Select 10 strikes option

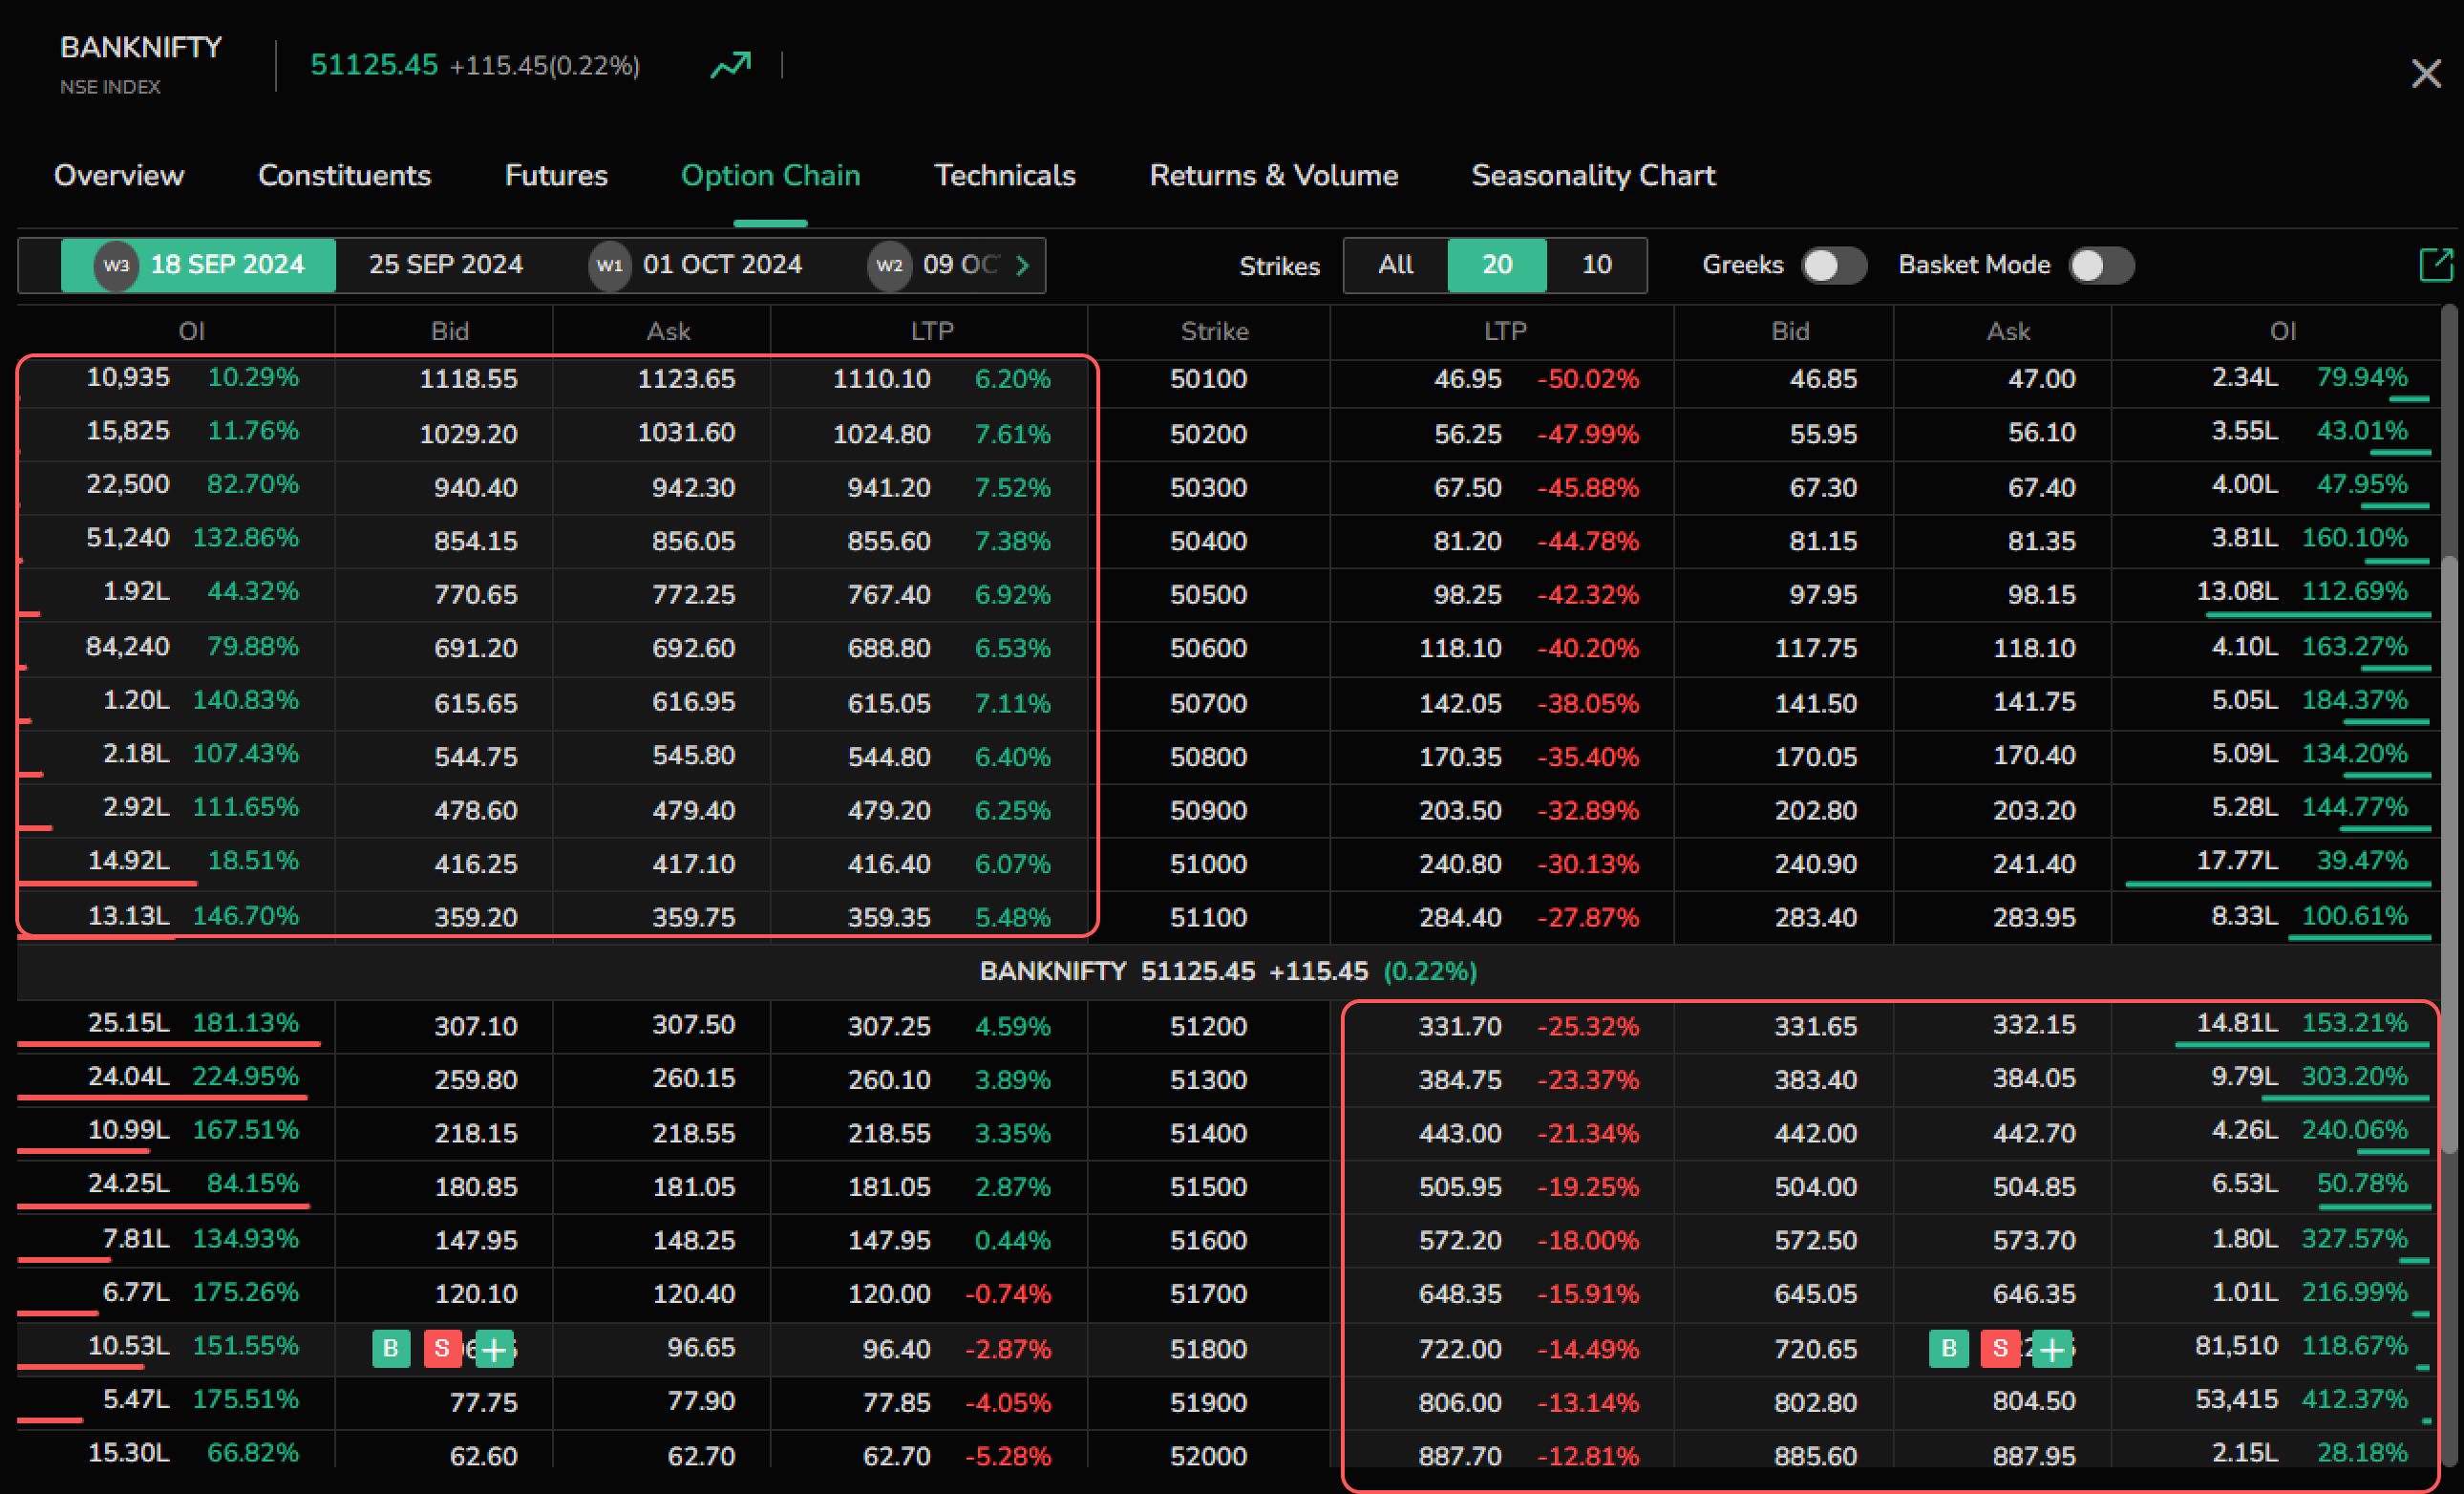pos(1596,265)
